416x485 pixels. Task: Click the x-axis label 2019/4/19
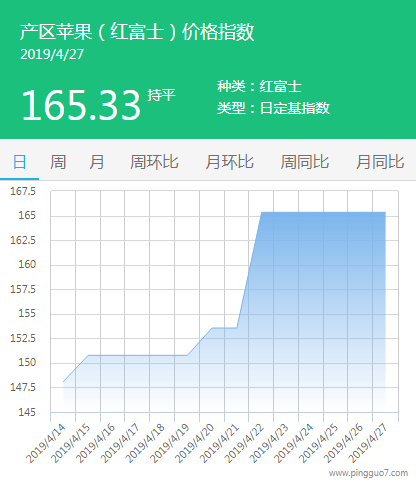170,443
